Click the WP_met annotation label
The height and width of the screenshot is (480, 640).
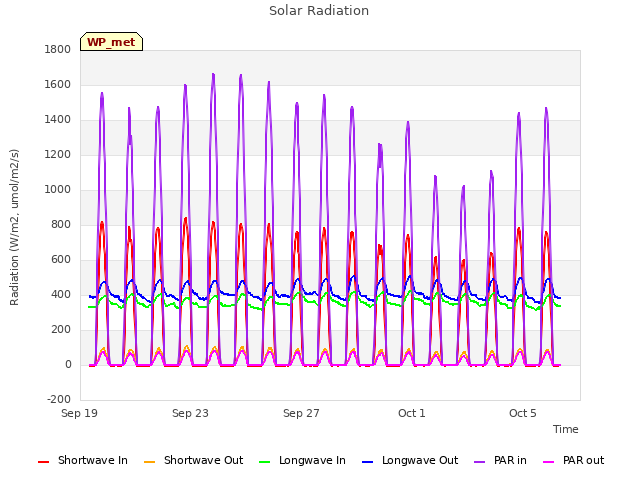point(111,42)
